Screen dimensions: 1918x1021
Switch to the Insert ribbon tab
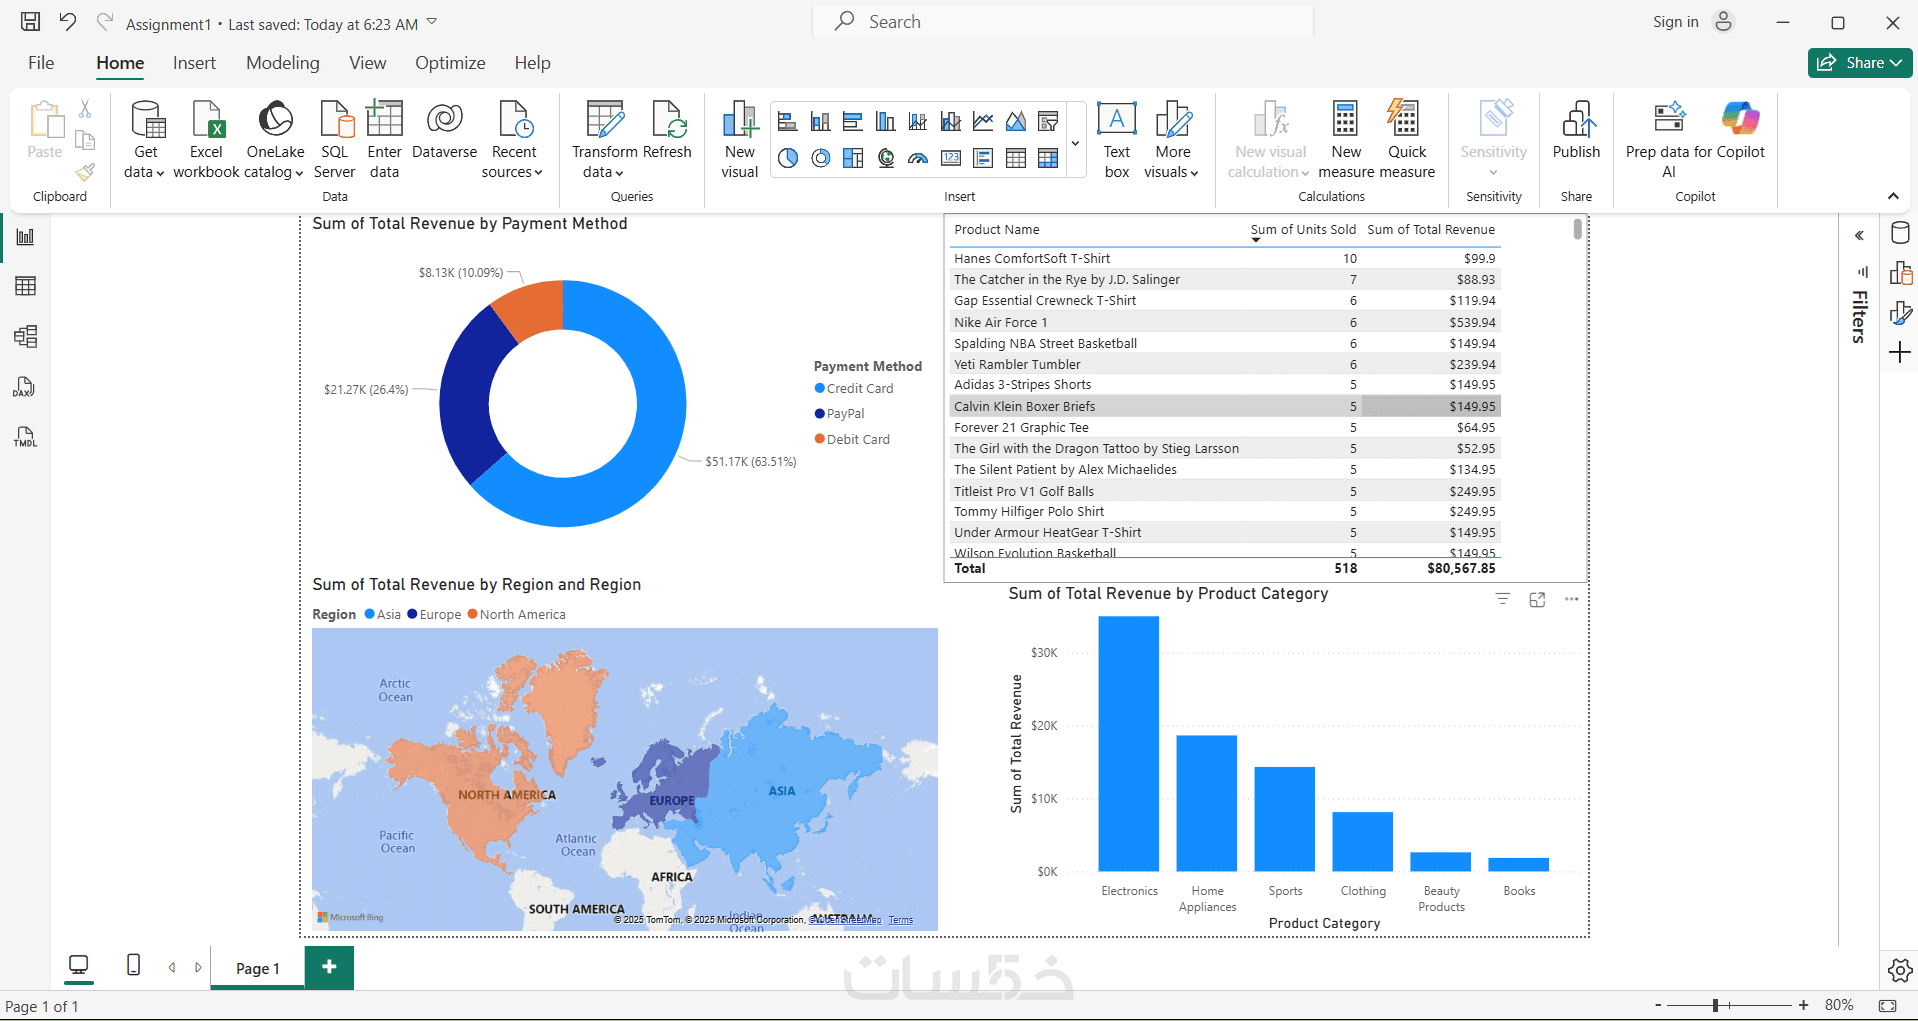point(194,63)
